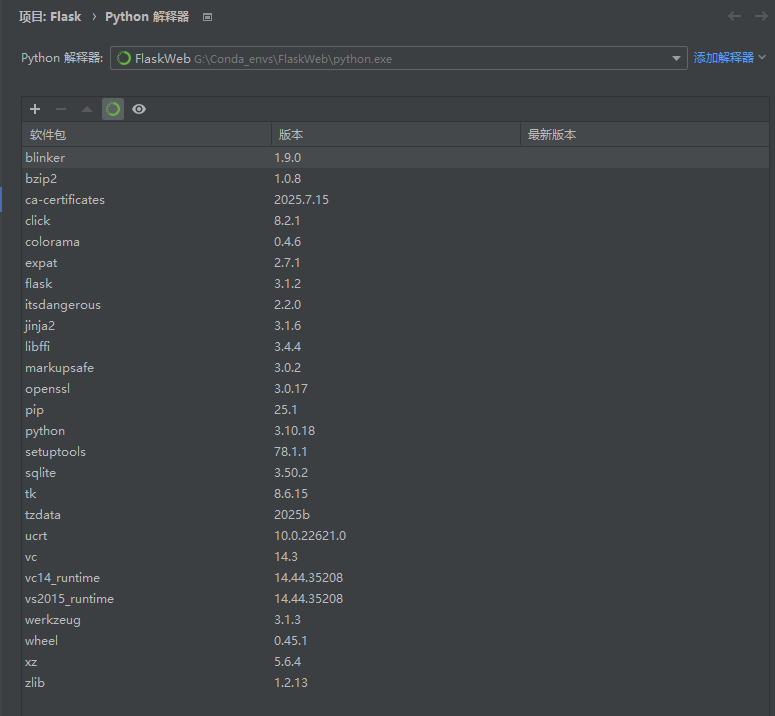Screen dimensions: 775x716
Task: Select the sqlite package row
Action: pos(395,472)
